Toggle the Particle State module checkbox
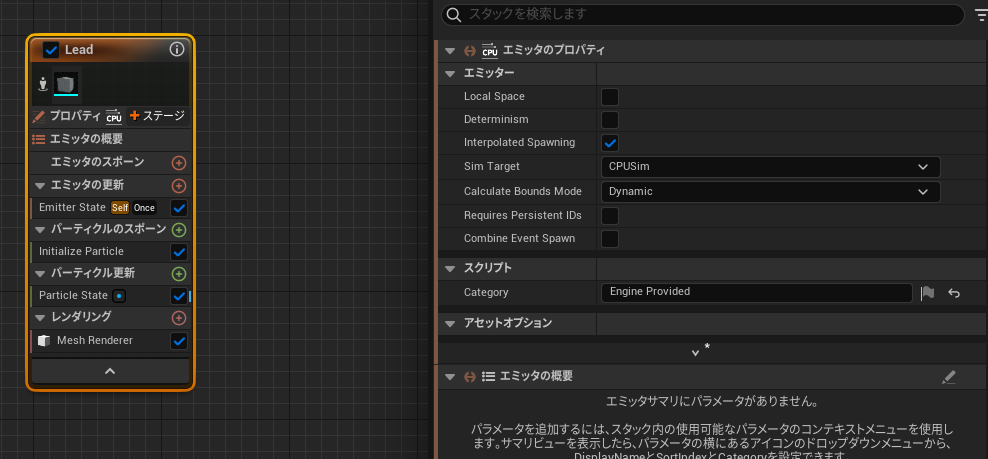Viewport: 988px width, 459px height. [179, 295]
